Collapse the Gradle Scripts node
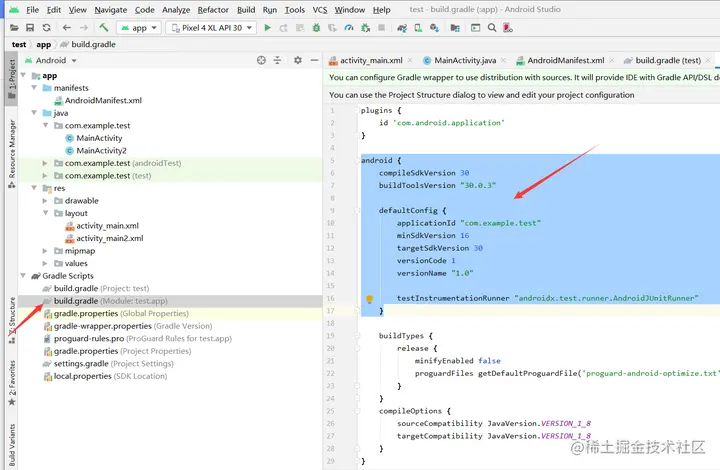Viewport: 720px width, 470px height. [23, 275]
